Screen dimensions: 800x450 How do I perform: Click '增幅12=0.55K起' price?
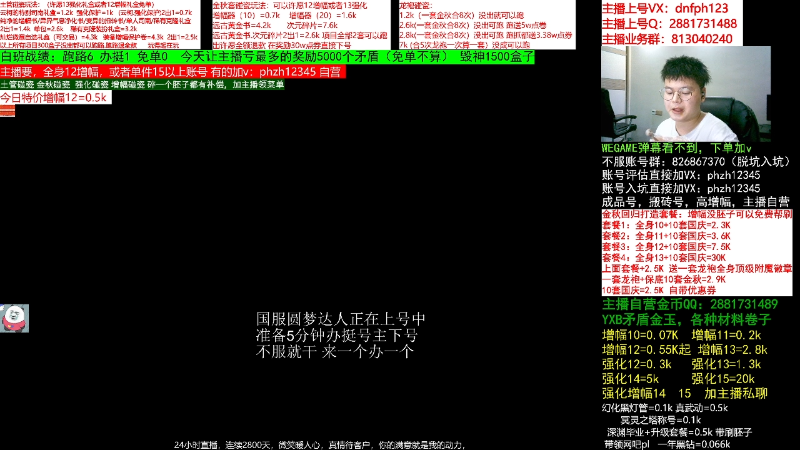point(646,350)
